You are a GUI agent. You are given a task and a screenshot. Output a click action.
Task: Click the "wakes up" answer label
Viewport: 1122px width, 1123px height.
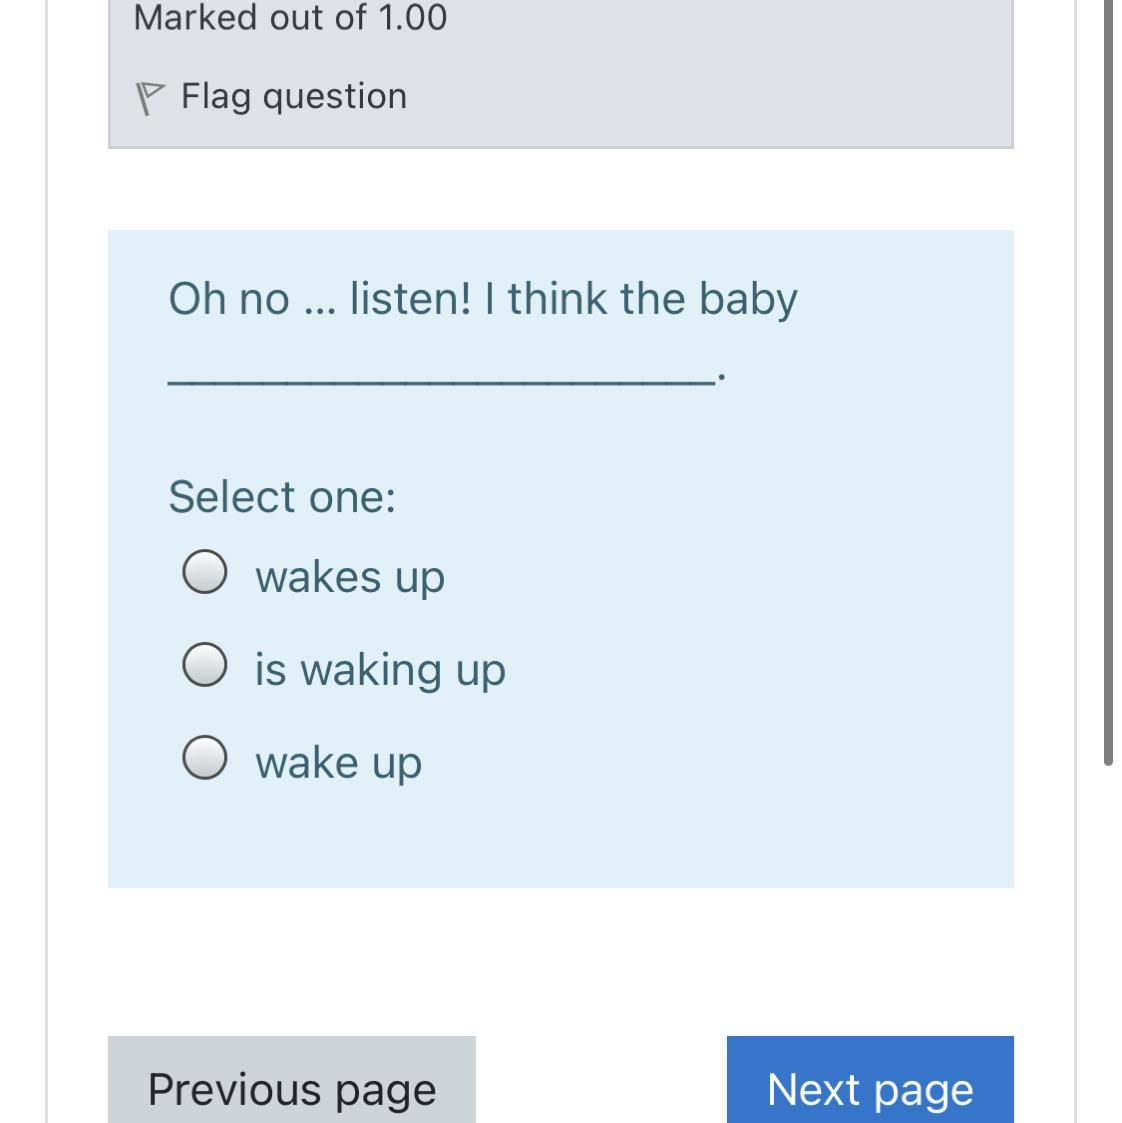[350, 577]
